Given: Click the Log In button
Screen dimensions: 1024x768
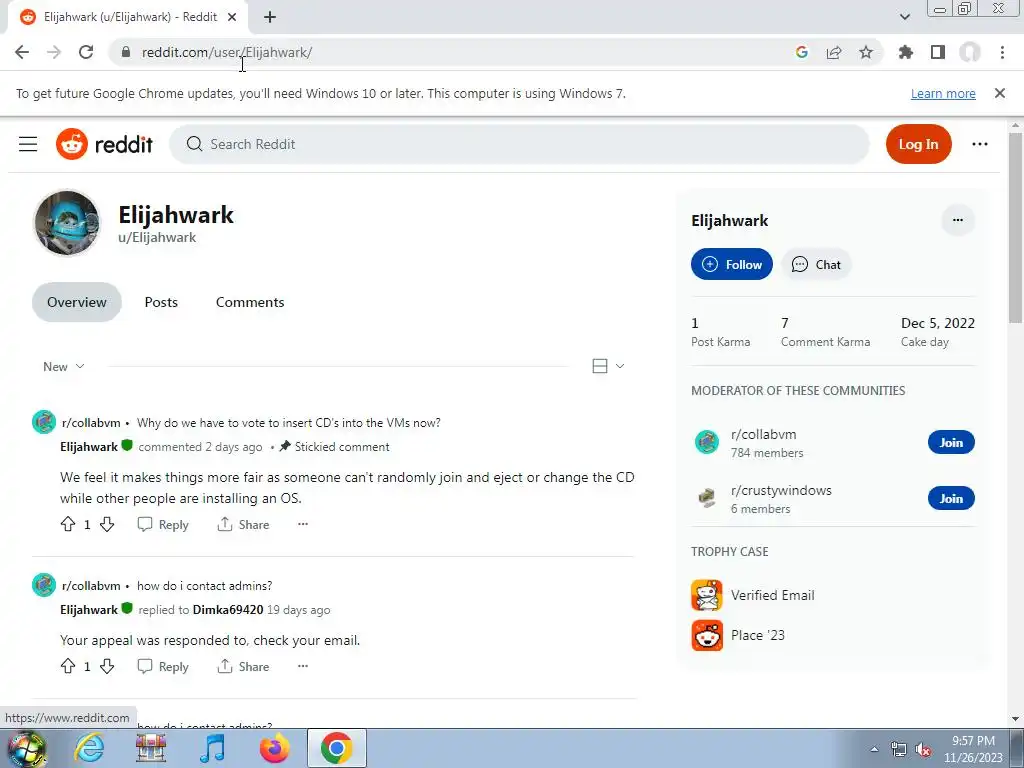Looking at the screenshot, I should [x=918, y=144].
